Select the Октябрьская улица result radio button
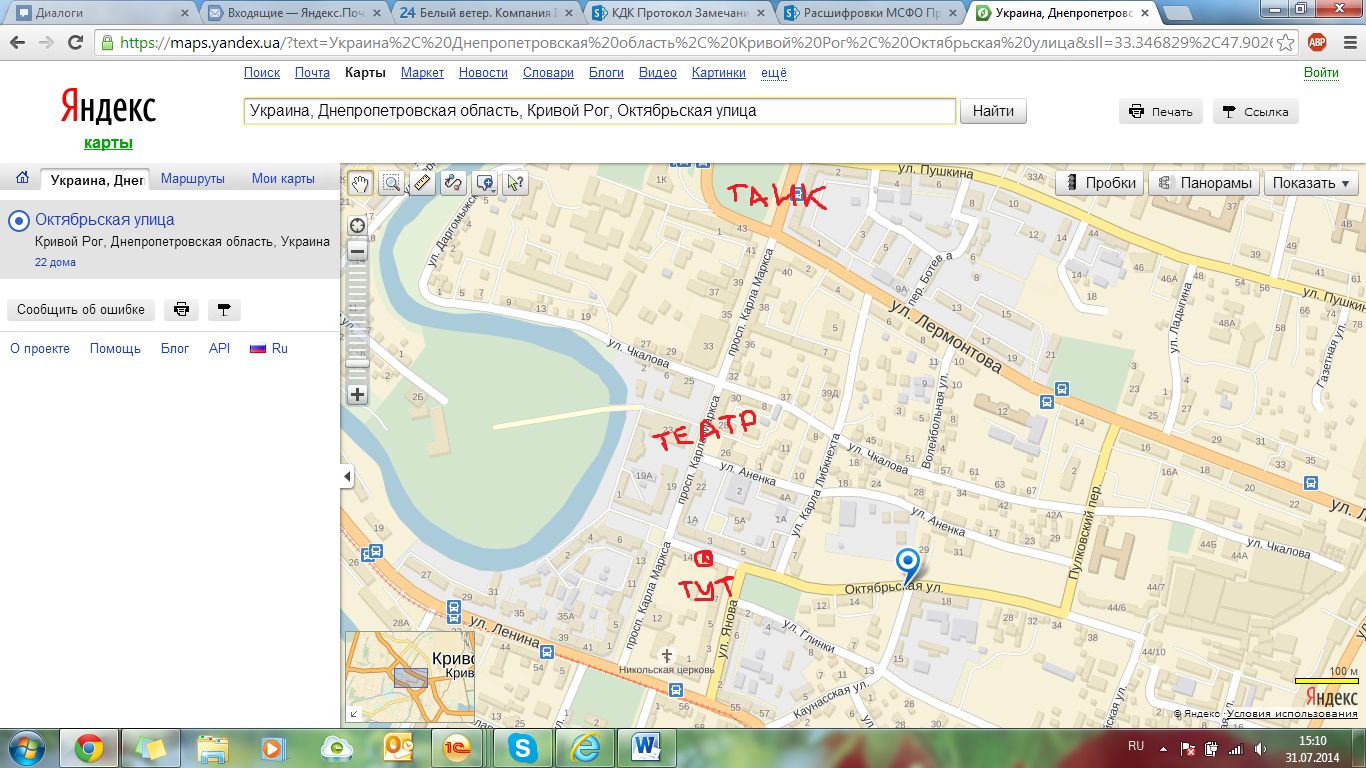The width and height of the screenshot is (1366, 768). (x=18, y=220)
